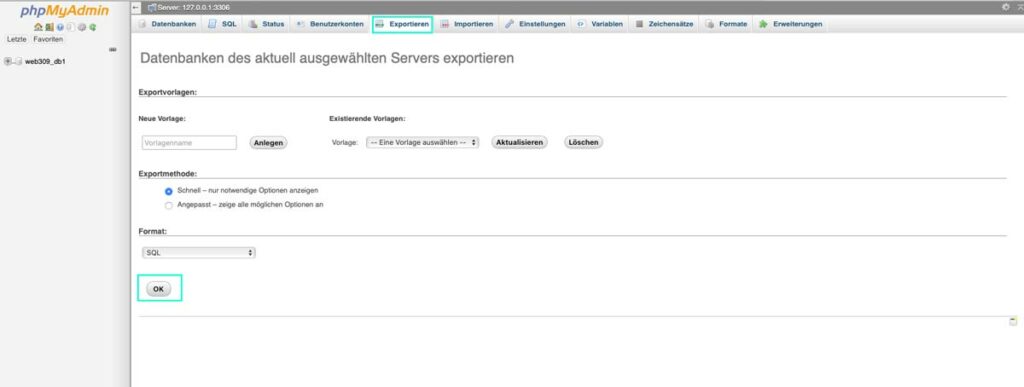
Task: Open the white MySQL documentation page icon
Action: pos(71,27)
